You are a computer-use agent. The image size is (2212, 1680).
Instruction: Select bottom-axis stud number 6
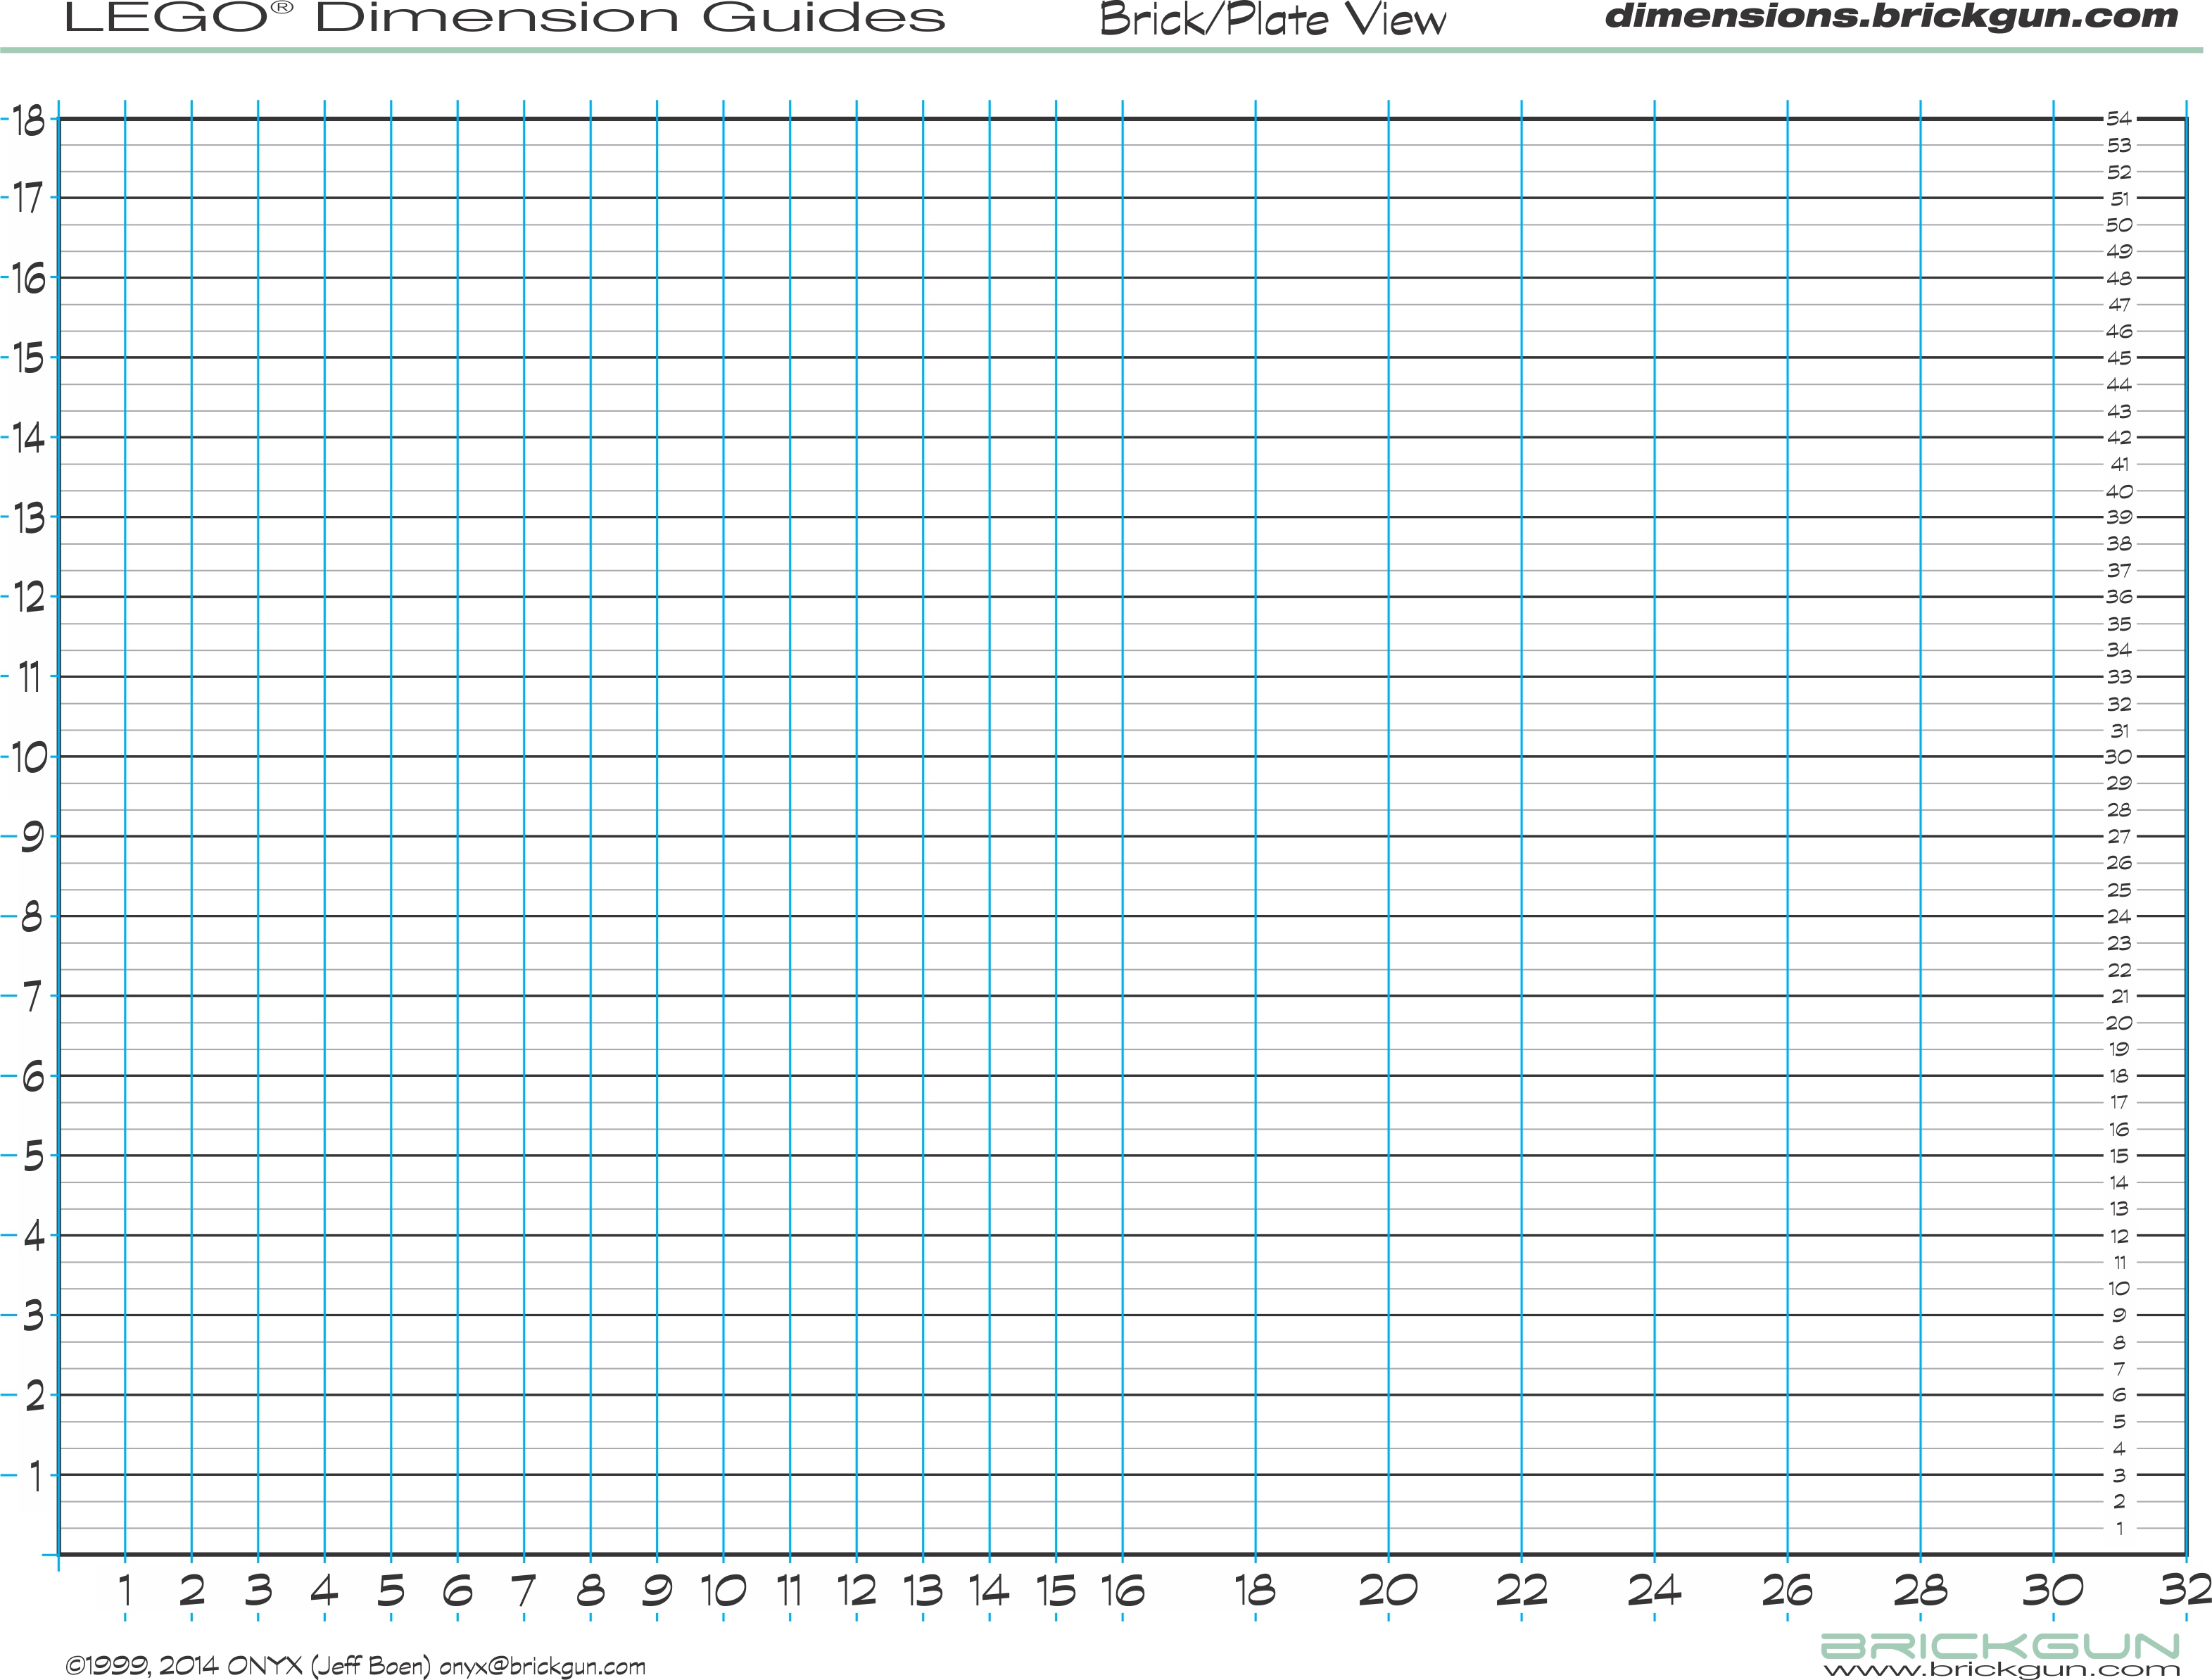457,1590
